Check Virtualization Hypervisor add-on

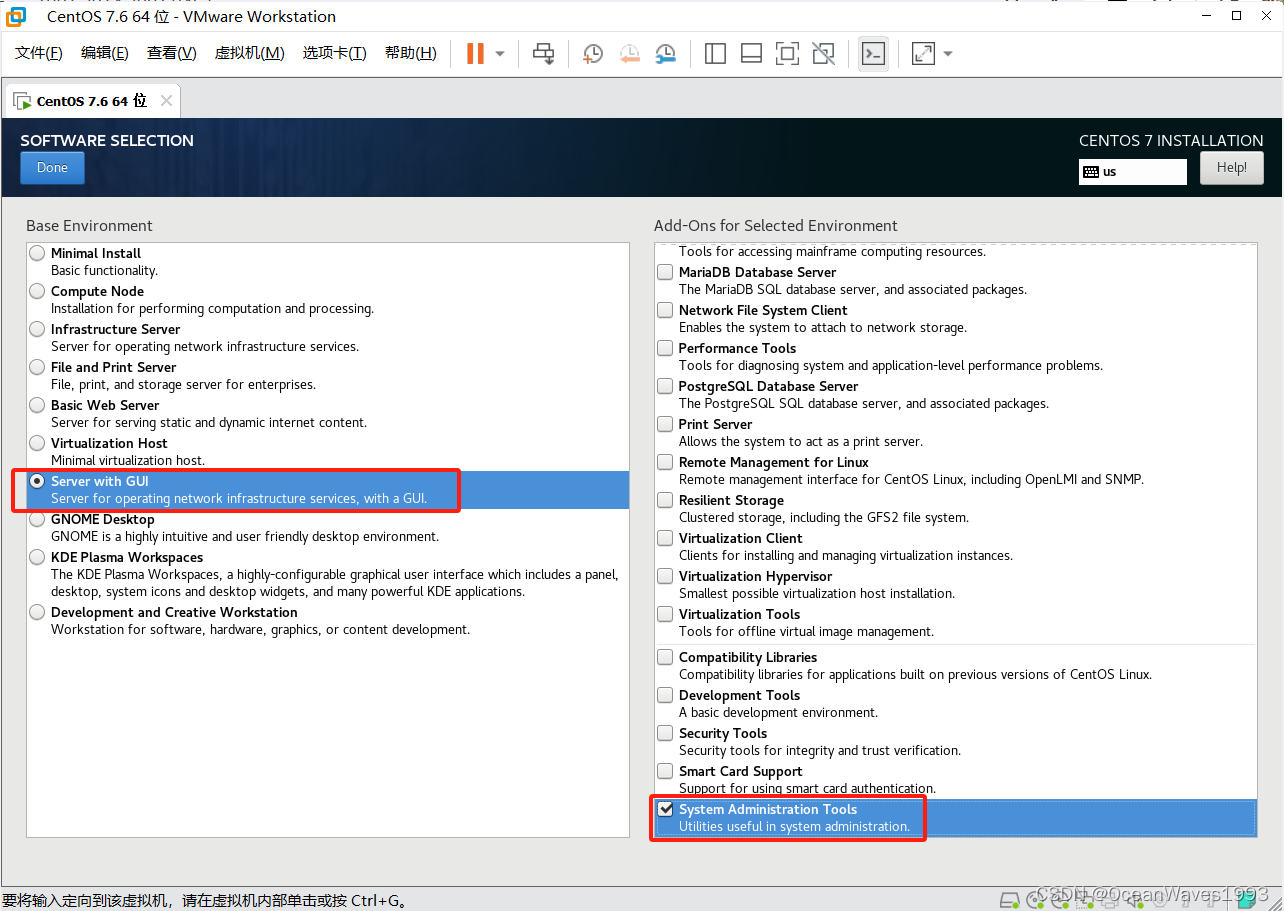pos(665,576)
